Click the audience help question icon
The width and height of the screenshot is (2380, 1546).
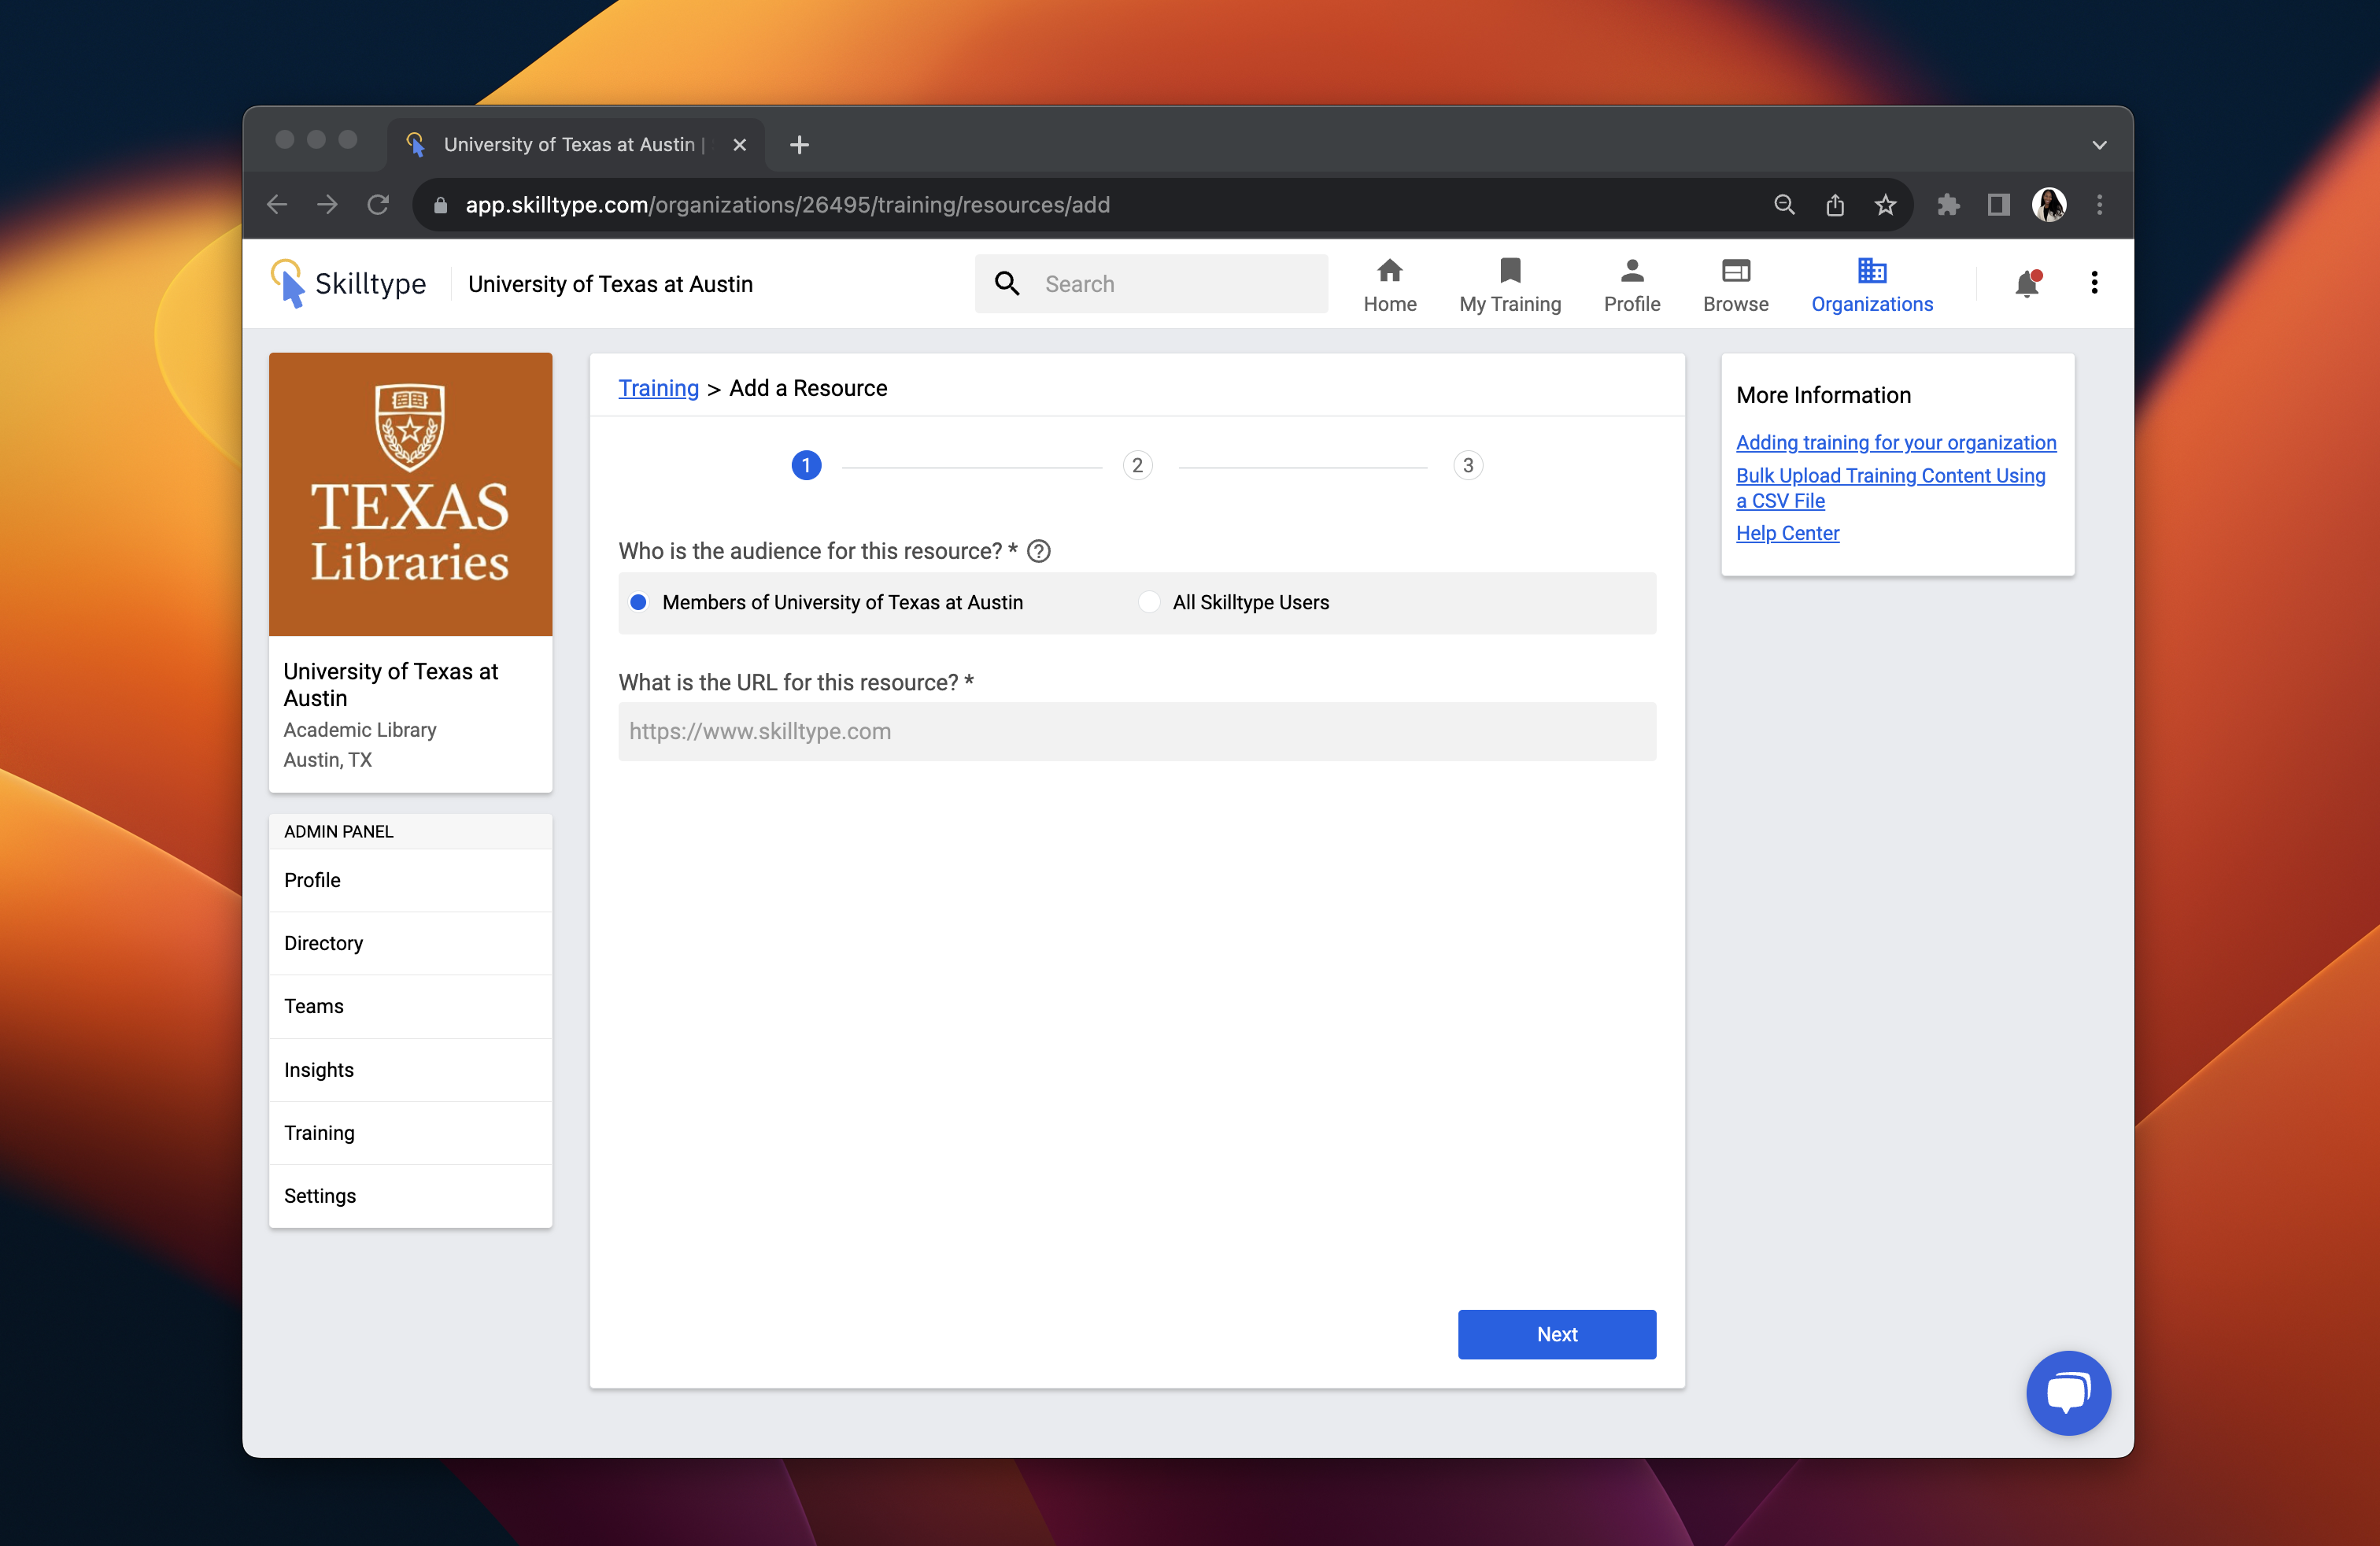click(1039, 551)
